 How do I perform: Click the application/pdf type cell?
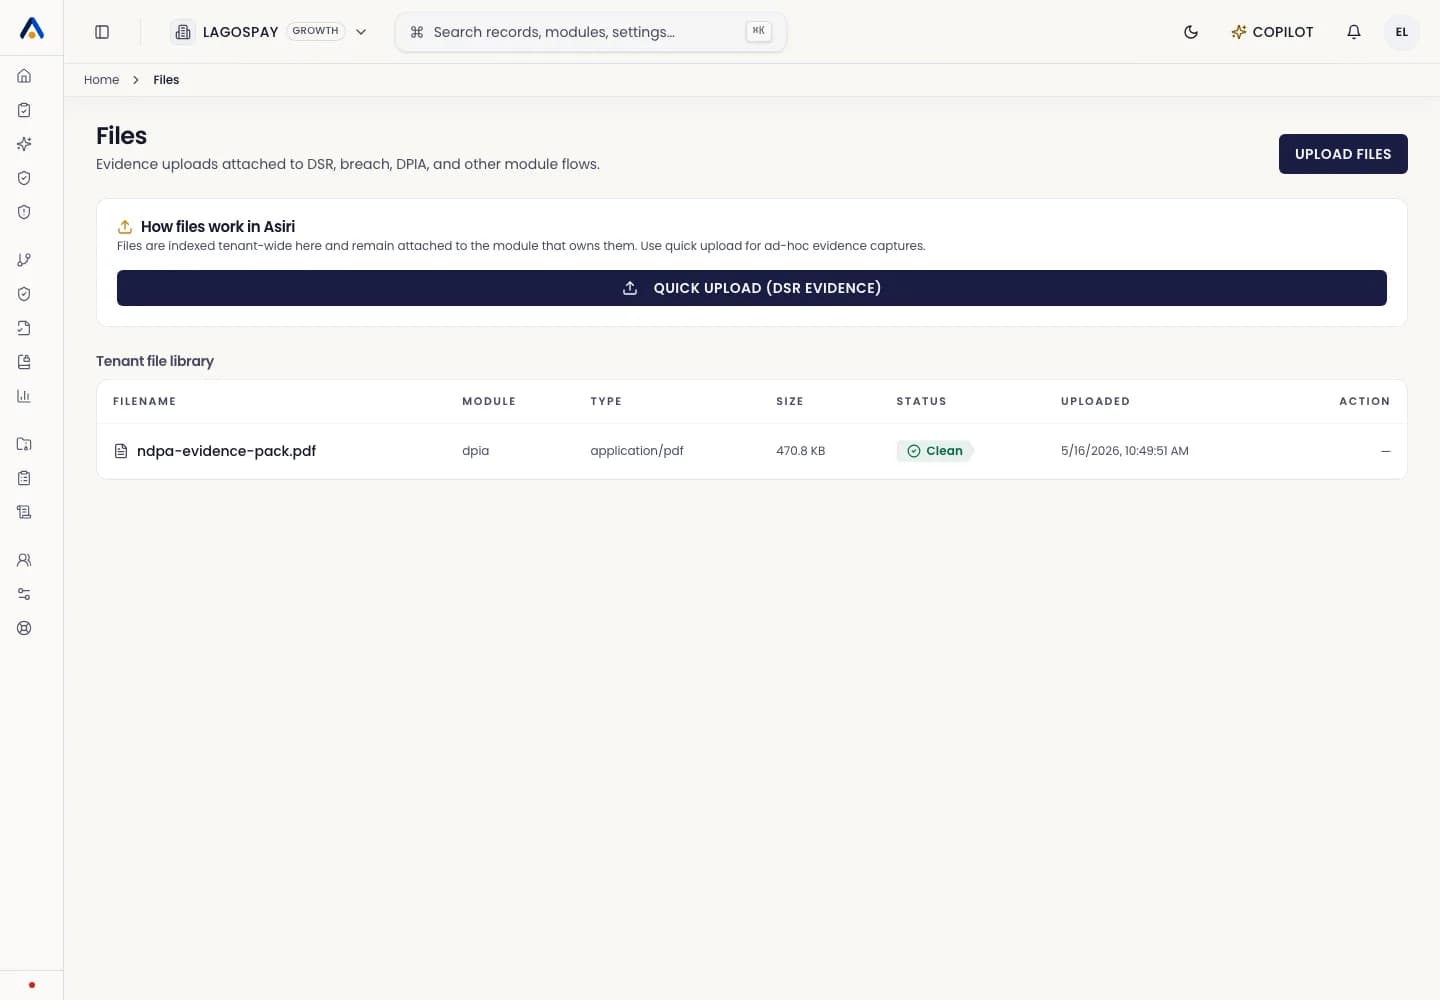coord(637,451)
